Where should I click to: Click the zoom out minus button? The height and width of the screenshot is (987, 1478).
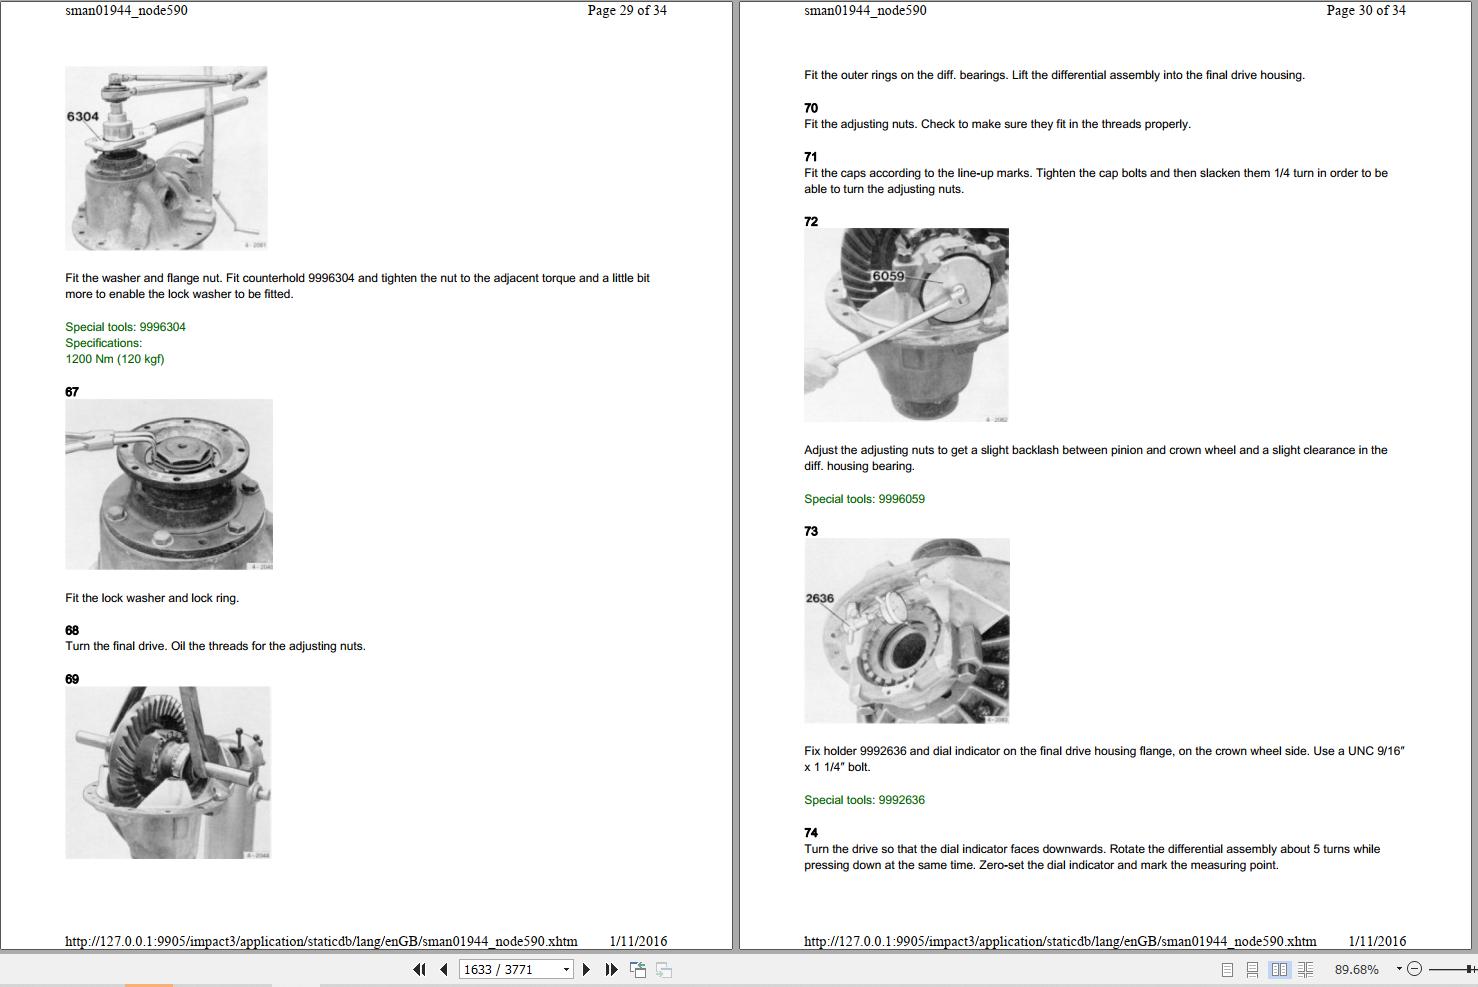point(1414,969)
